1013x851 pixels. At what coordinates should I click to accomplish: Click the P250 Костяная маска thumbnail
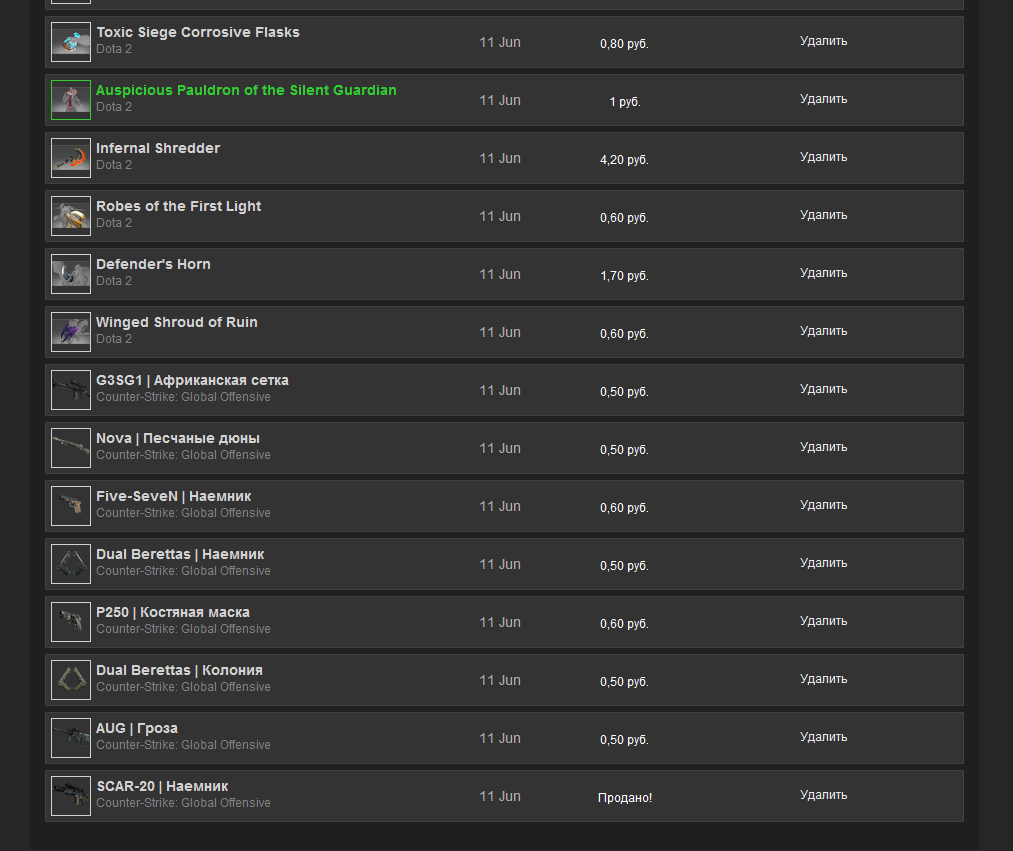[71, 622]
